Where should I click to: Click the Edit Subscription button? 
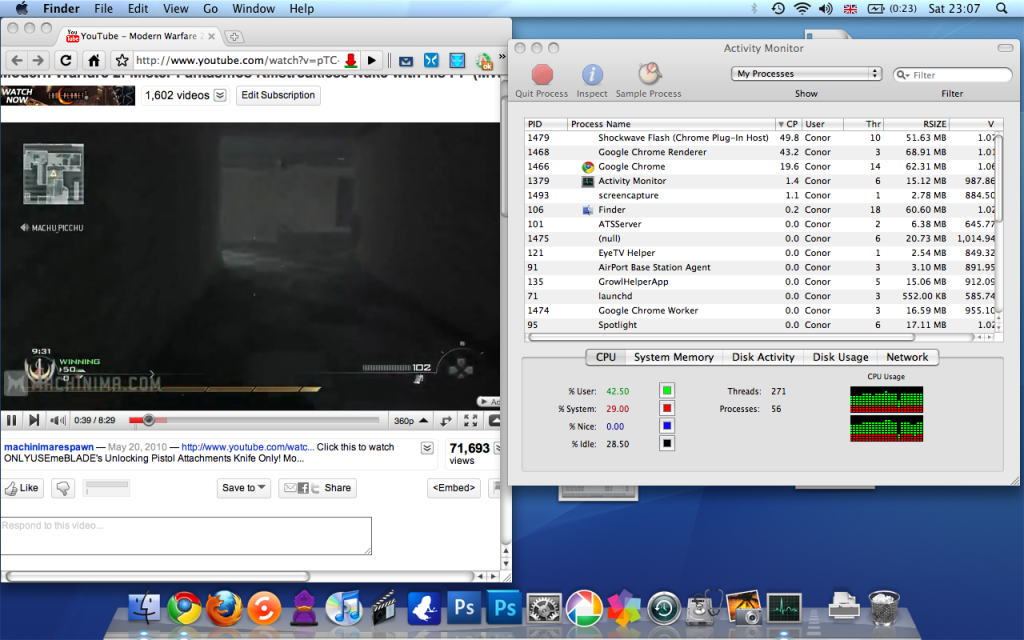coord(278,95)
